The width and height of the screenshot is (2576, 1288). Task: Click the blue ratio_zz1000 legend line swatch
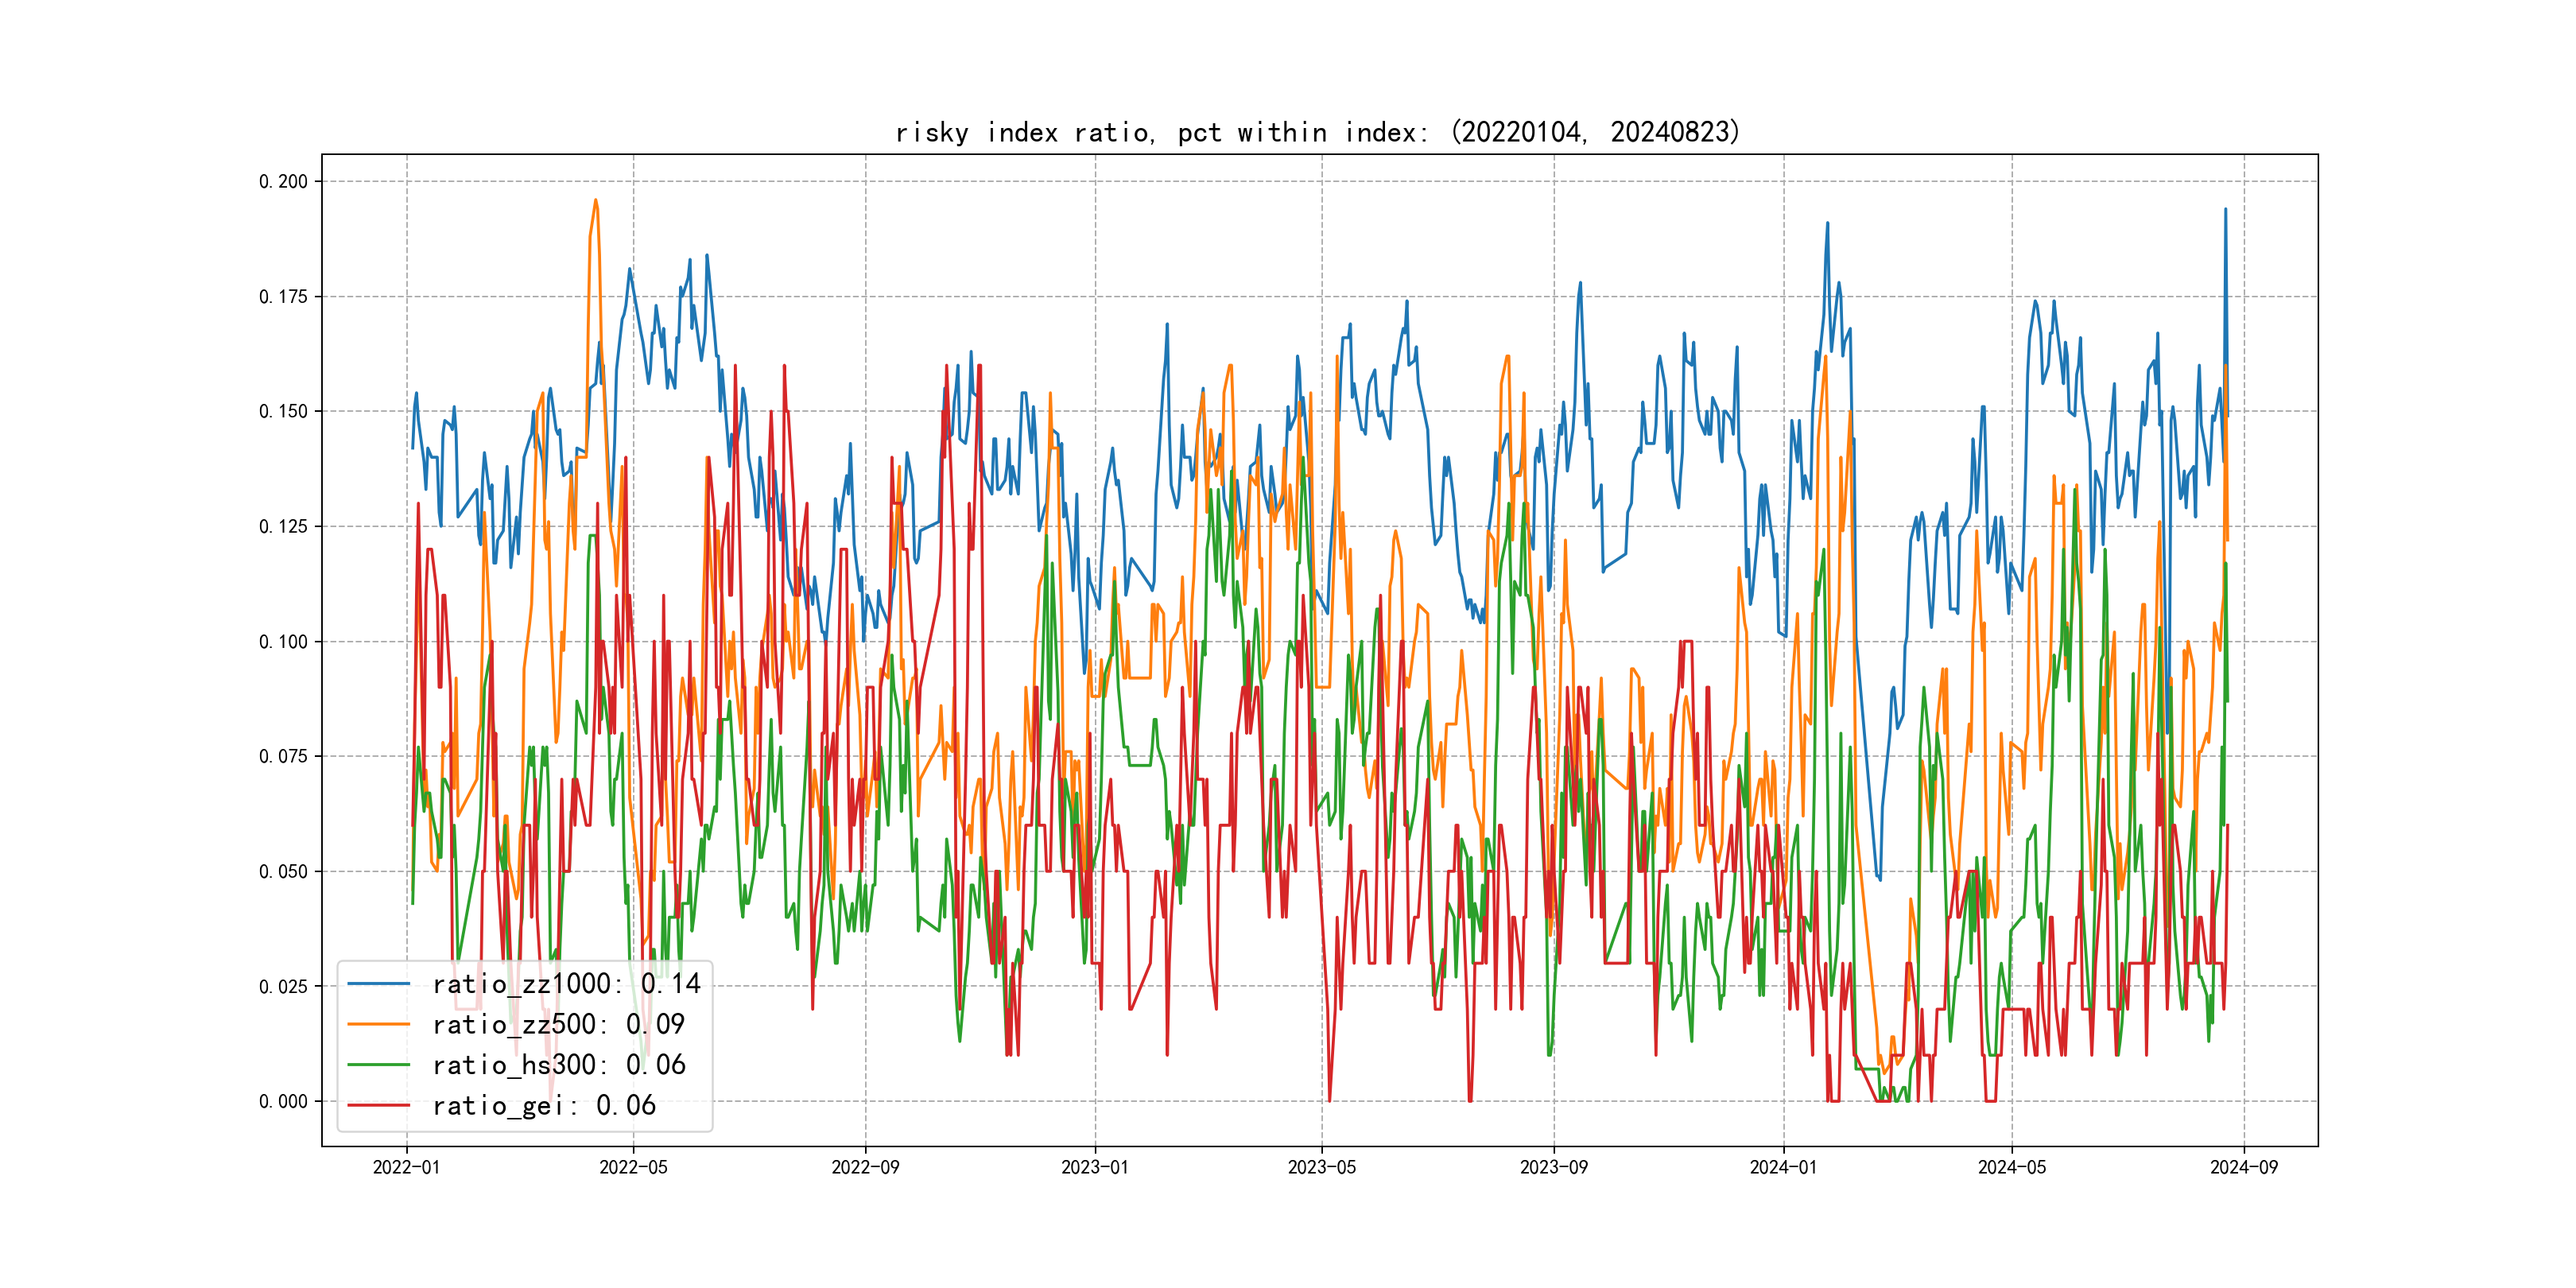378,984
